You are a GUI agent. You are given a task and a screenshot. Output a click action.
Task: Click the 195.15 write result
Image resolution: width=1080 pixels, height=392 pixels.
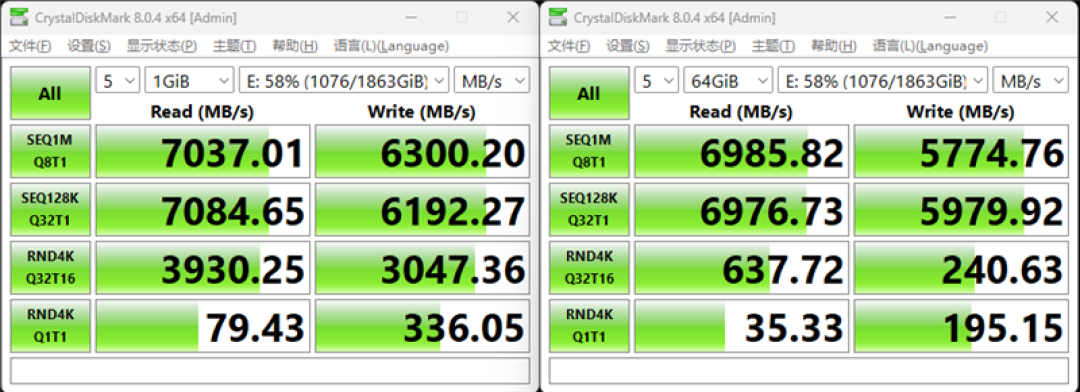(x=961, y=326)
